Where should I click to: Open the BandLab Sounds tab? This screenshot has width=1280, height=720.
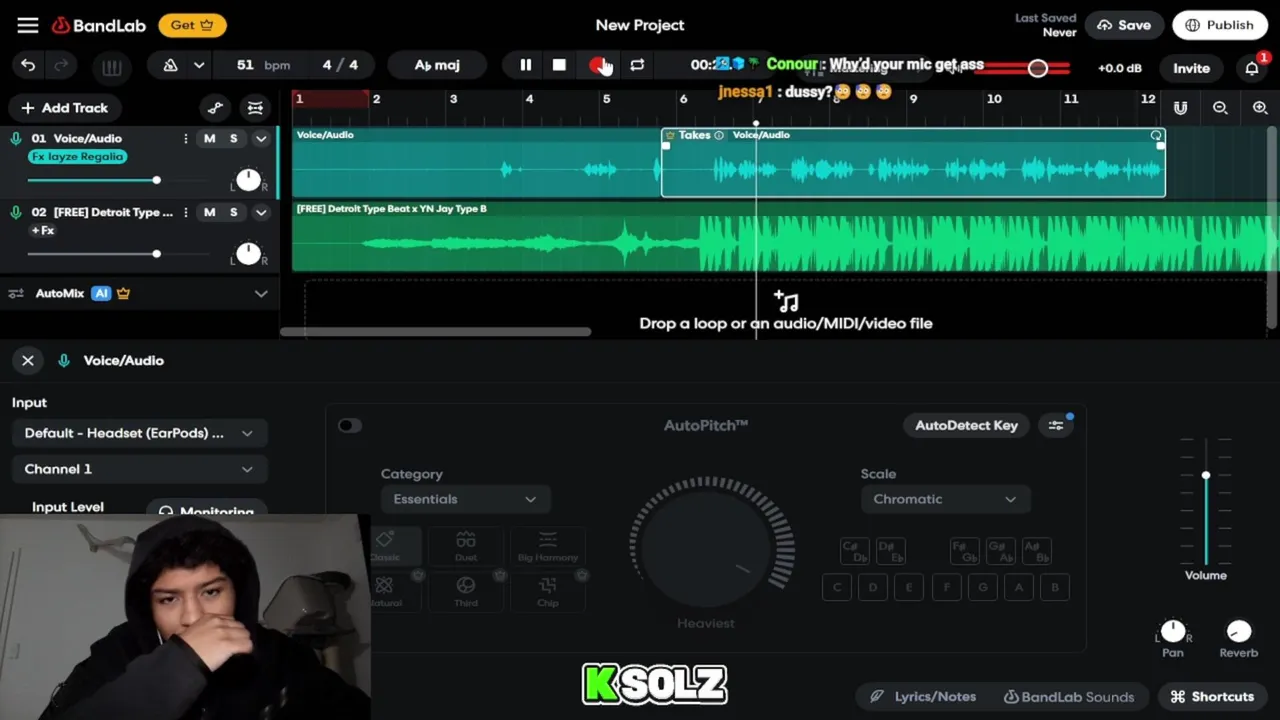1069,697
